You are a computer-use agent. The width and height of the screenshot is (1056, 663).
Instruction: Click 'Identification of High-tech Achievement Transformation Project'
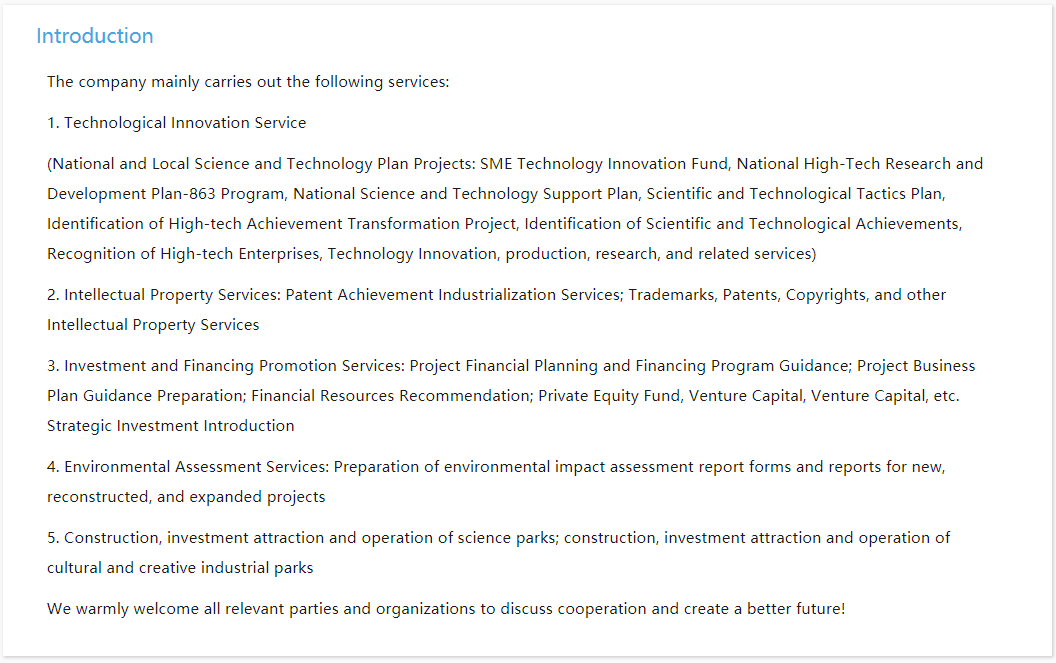coord(281,224)
